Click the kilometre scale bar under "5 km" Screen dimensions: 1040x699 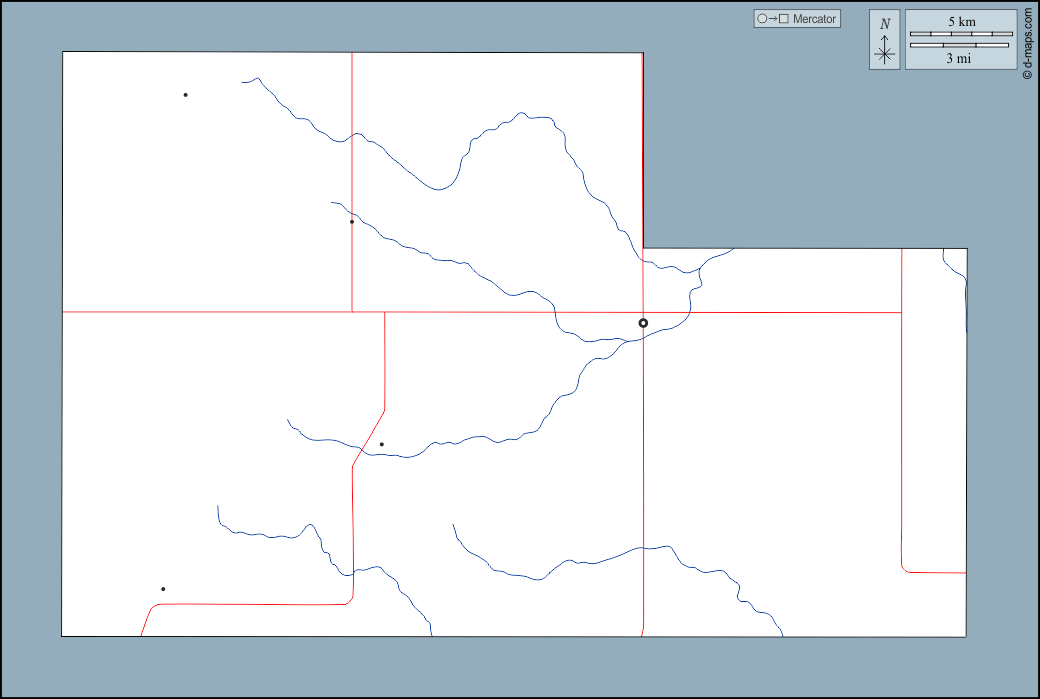click(x=961, y=34)
